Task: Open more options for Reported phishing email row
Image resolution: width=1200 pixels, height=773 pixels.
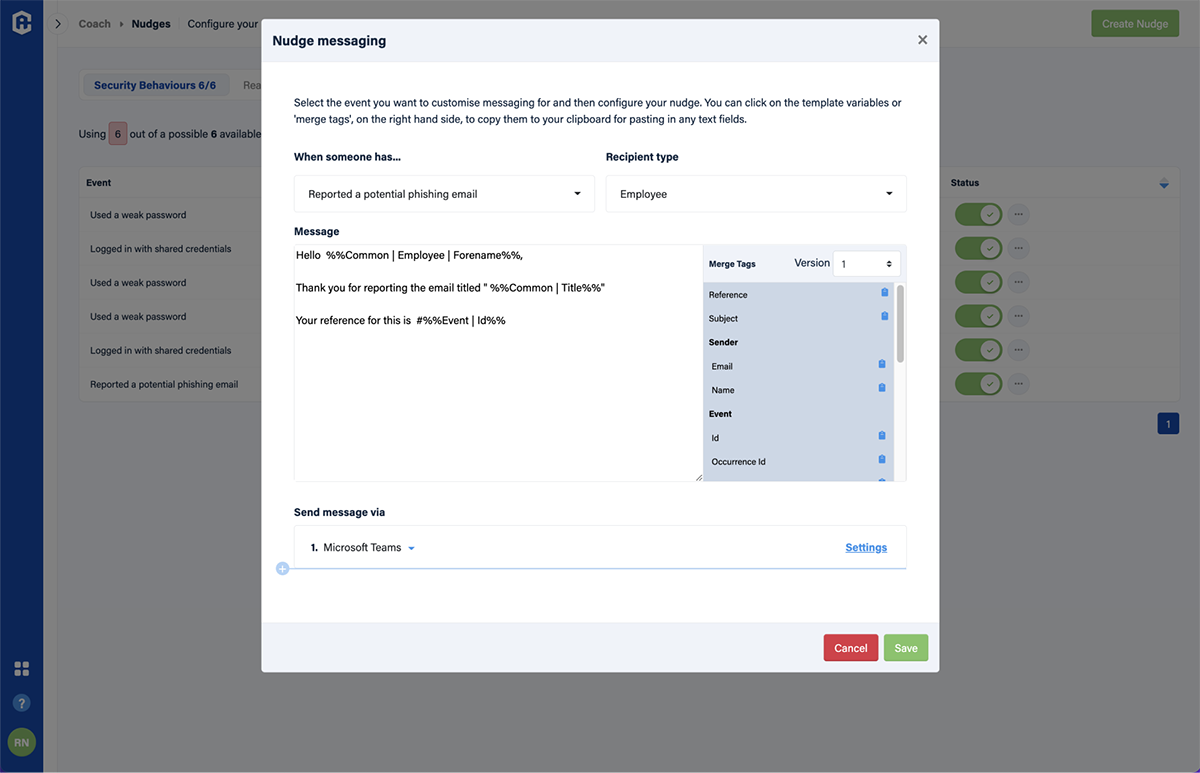Action: click(x=1018, y=384)
